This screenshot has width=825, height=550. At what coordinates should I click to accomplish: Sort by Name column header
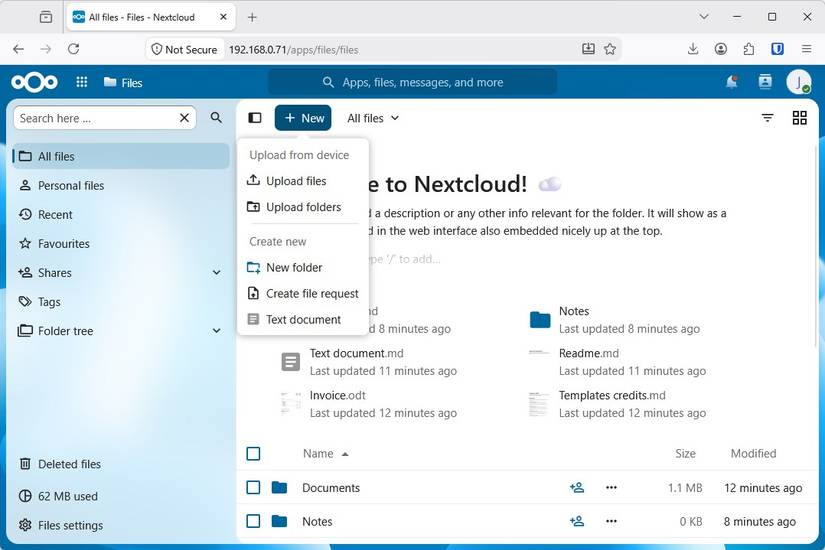click(326, 454)
